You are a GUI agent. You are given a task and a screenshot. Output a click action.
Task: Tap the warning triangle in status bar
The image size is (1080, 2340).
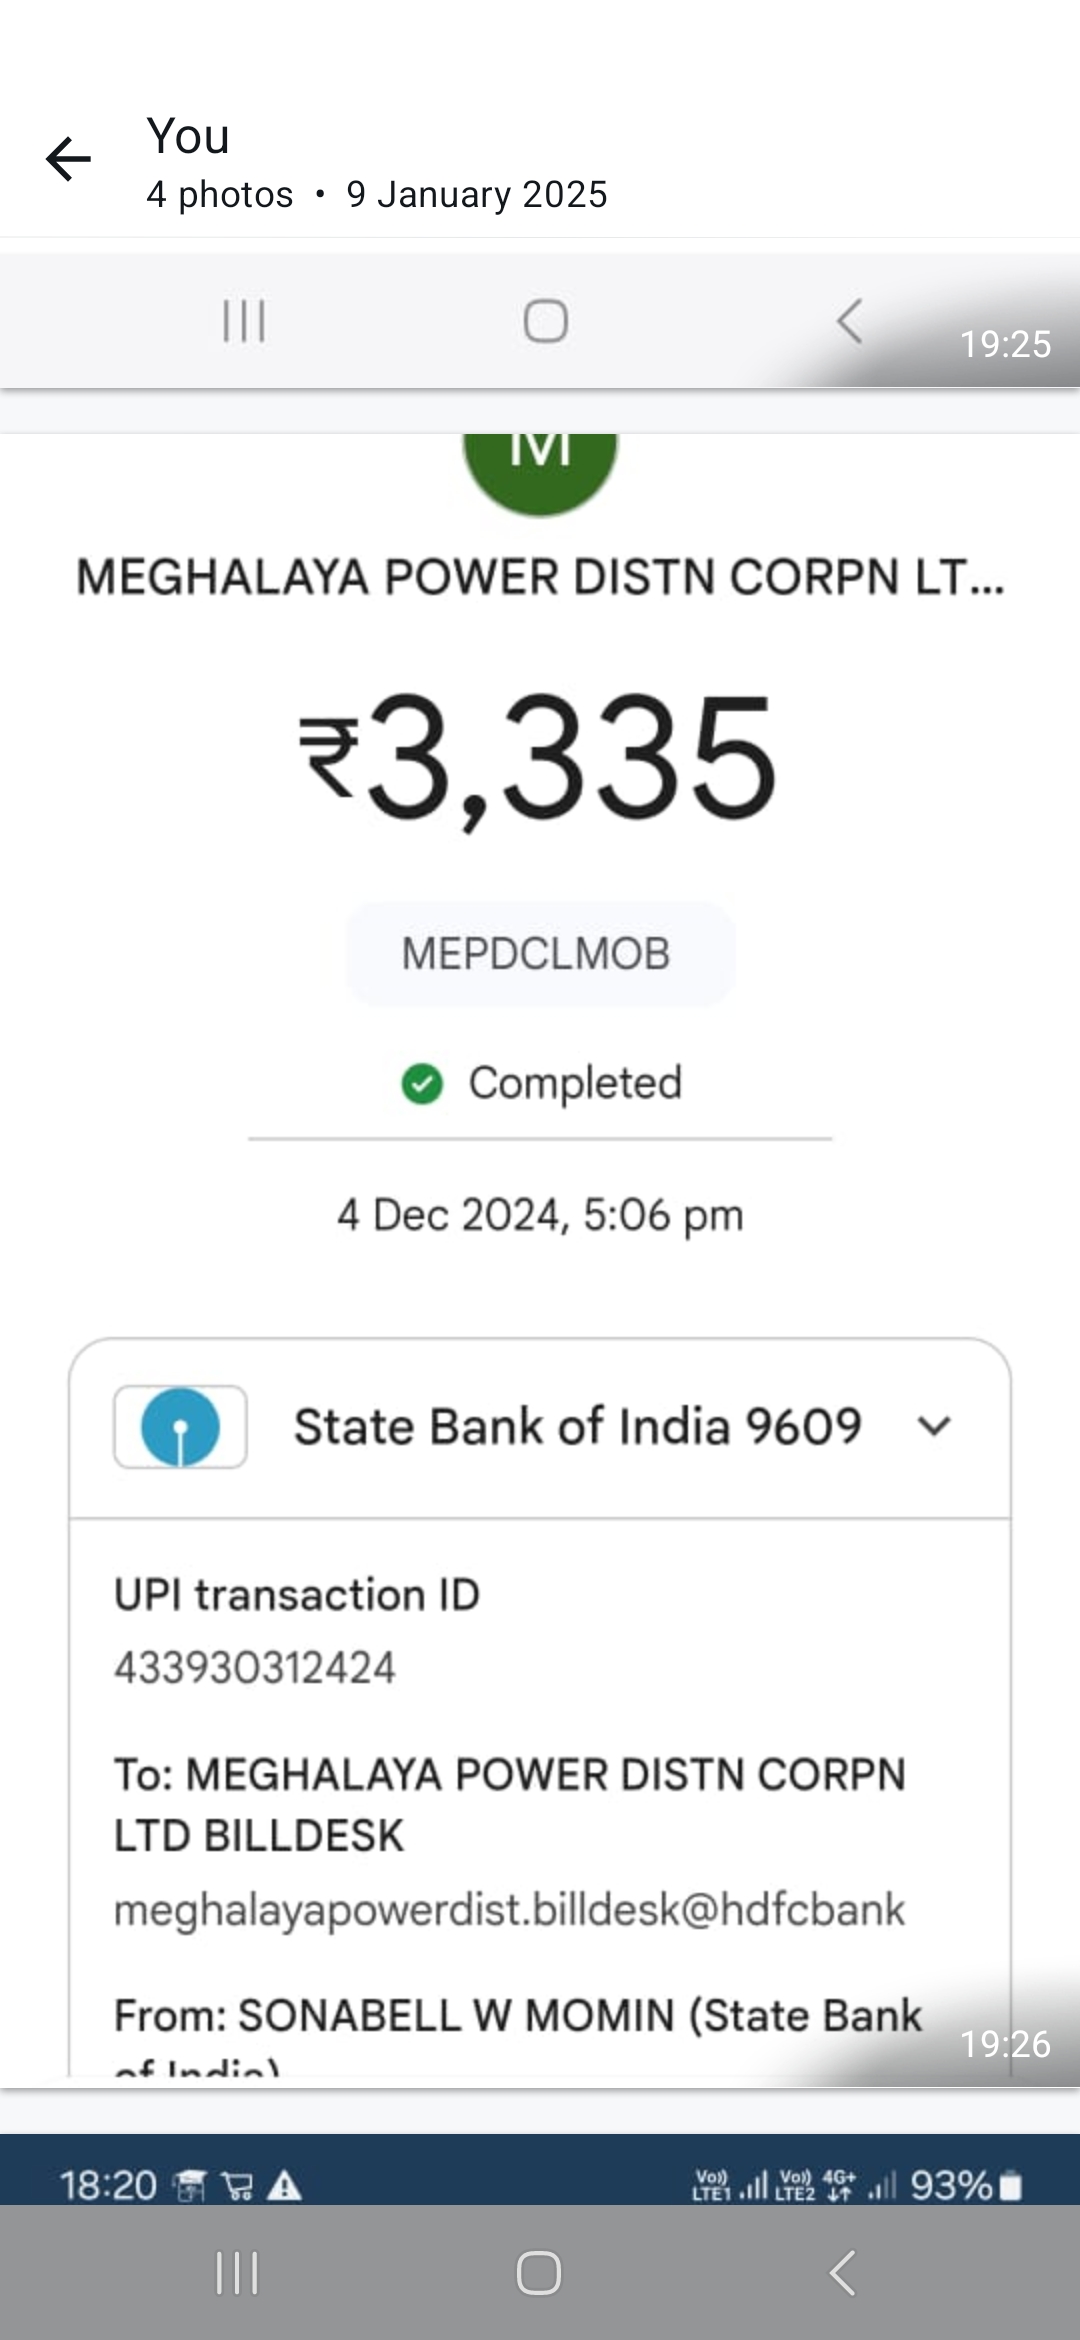pyautogui.click(x=285, y=2186)
